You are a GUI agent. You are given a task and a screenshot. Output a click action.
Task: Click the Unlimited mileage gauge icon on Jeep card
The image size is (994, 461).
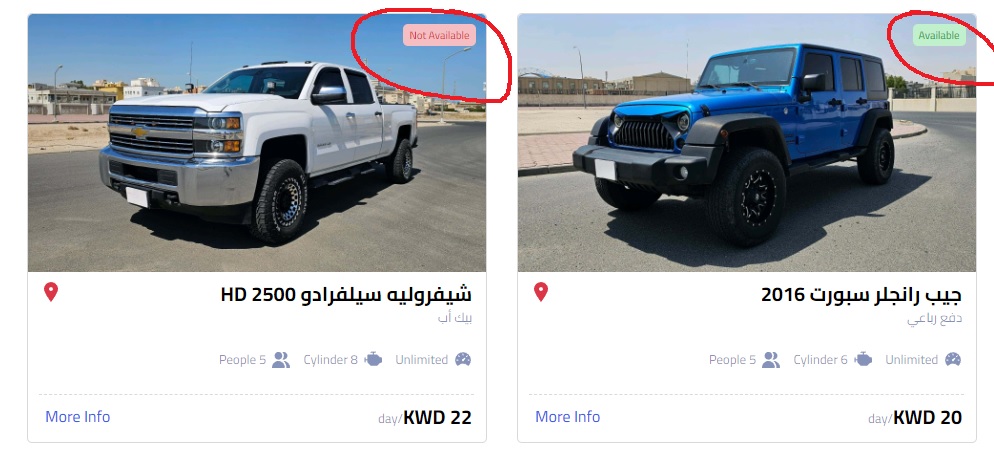click(953, 360)
